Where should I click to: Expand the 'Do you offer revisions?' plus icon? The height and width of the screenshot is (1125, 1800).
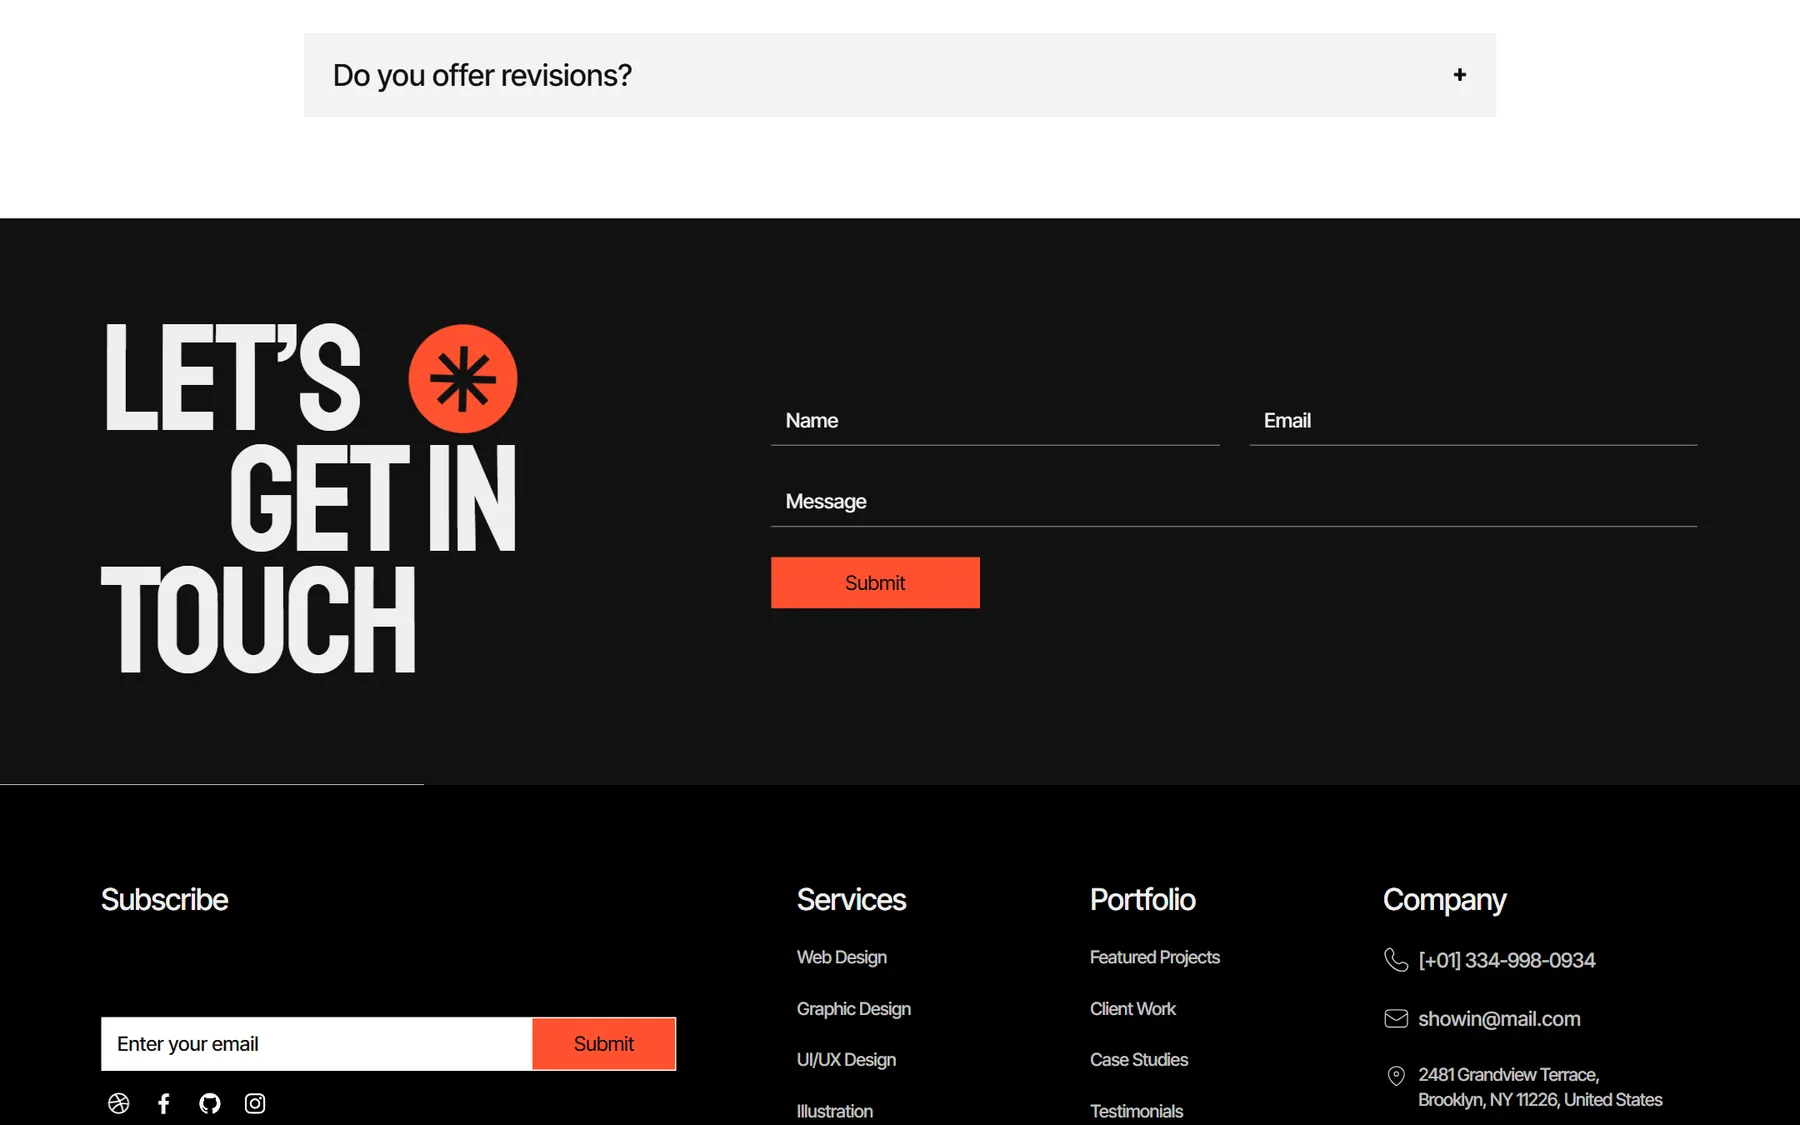click(x=1459, y=75)
